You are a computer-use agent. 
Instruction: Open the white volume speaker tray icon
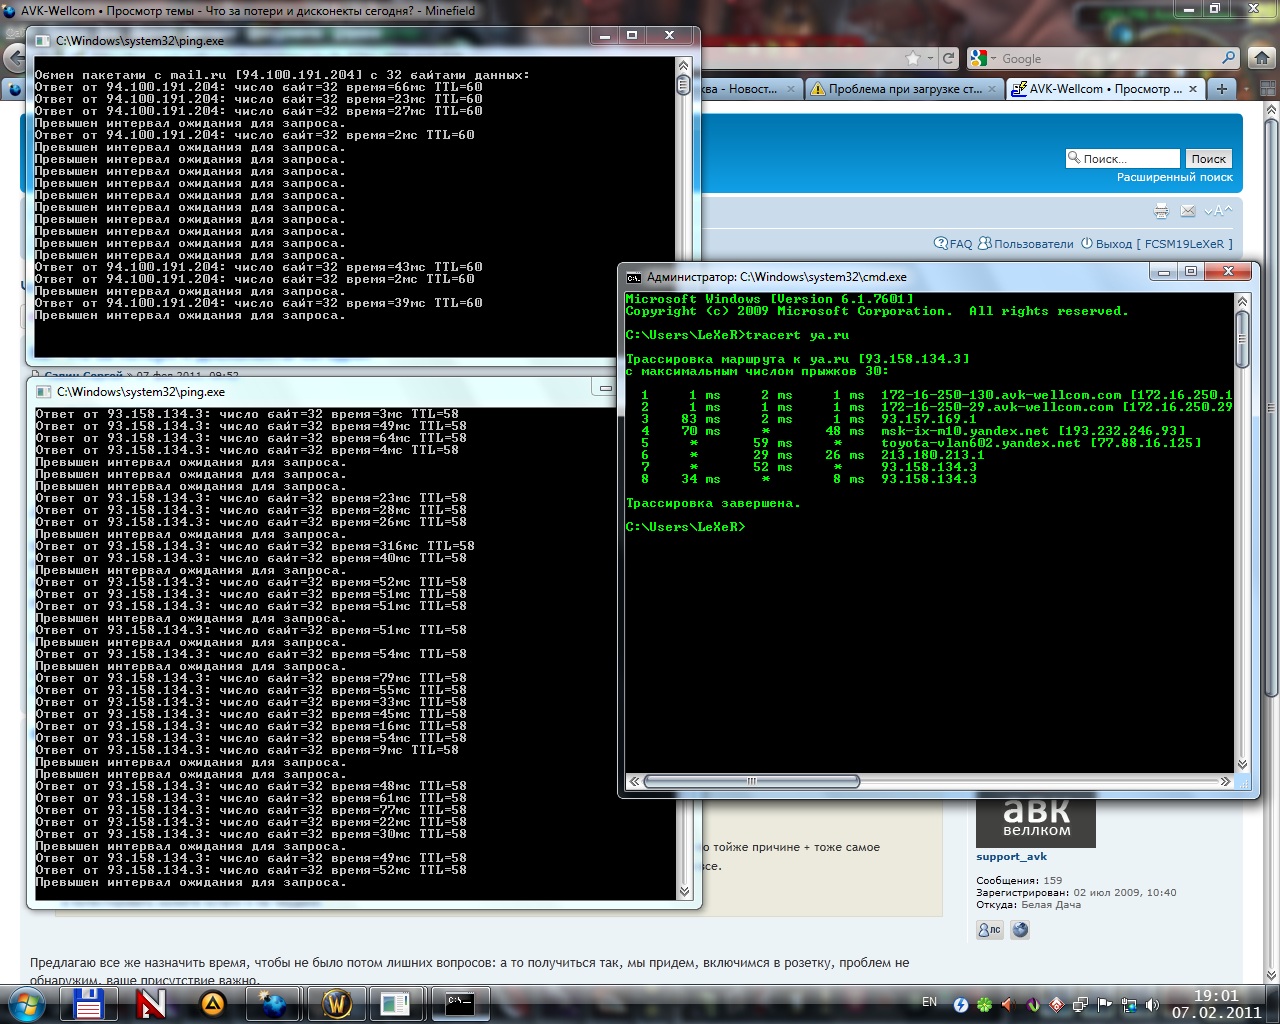click(x=1152, y=1004)
